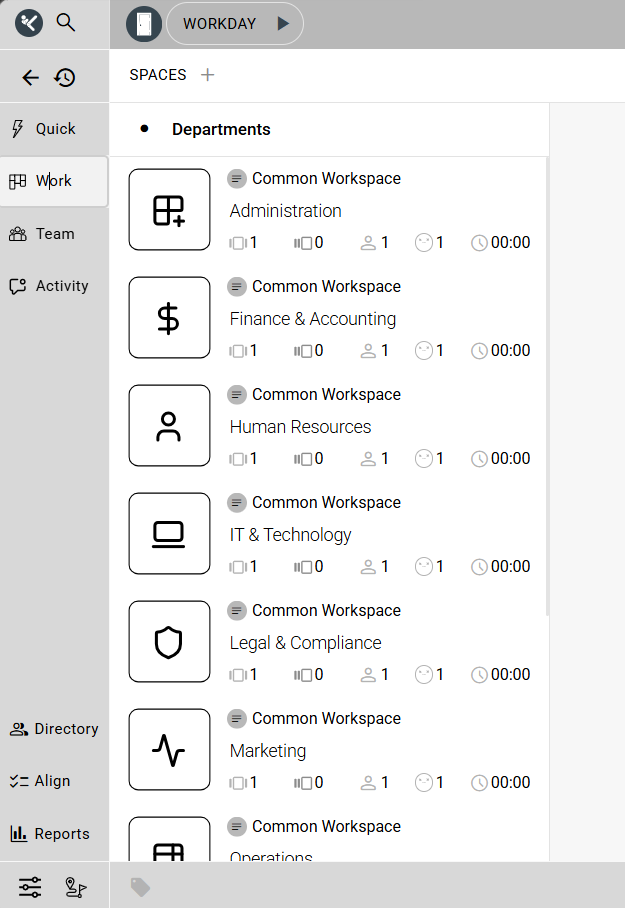Go back with the left arrow

[x=31, y=77]
